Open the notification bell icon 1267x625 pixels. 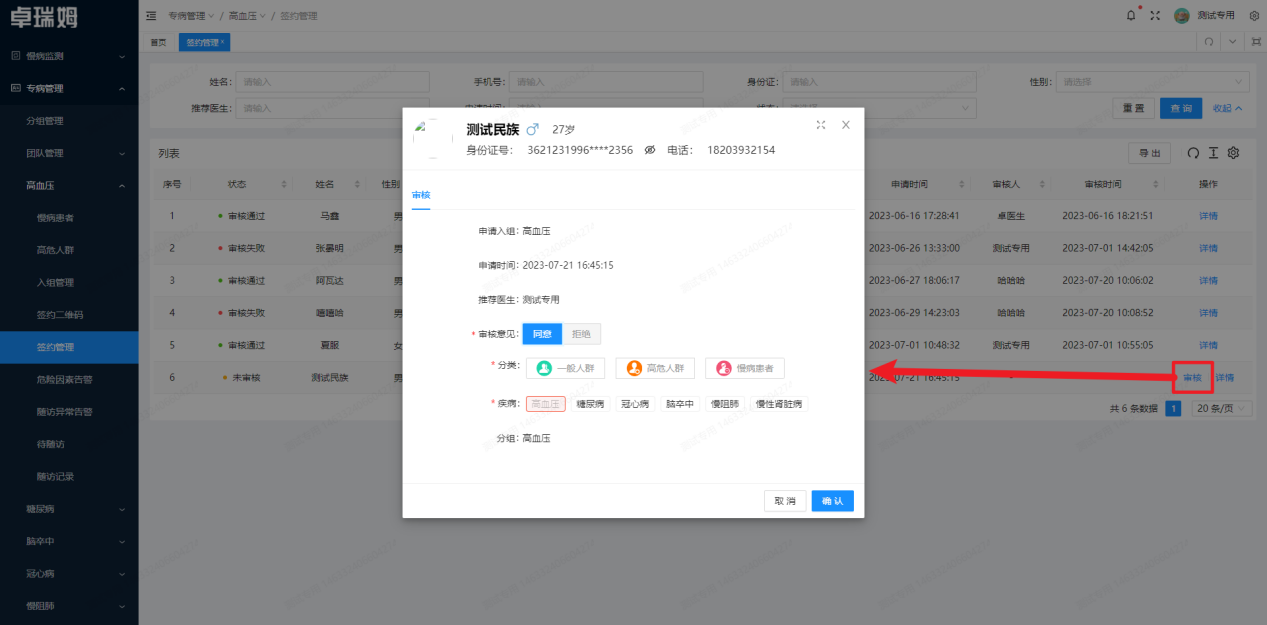pyautogui.click(x=1131, y=15)
